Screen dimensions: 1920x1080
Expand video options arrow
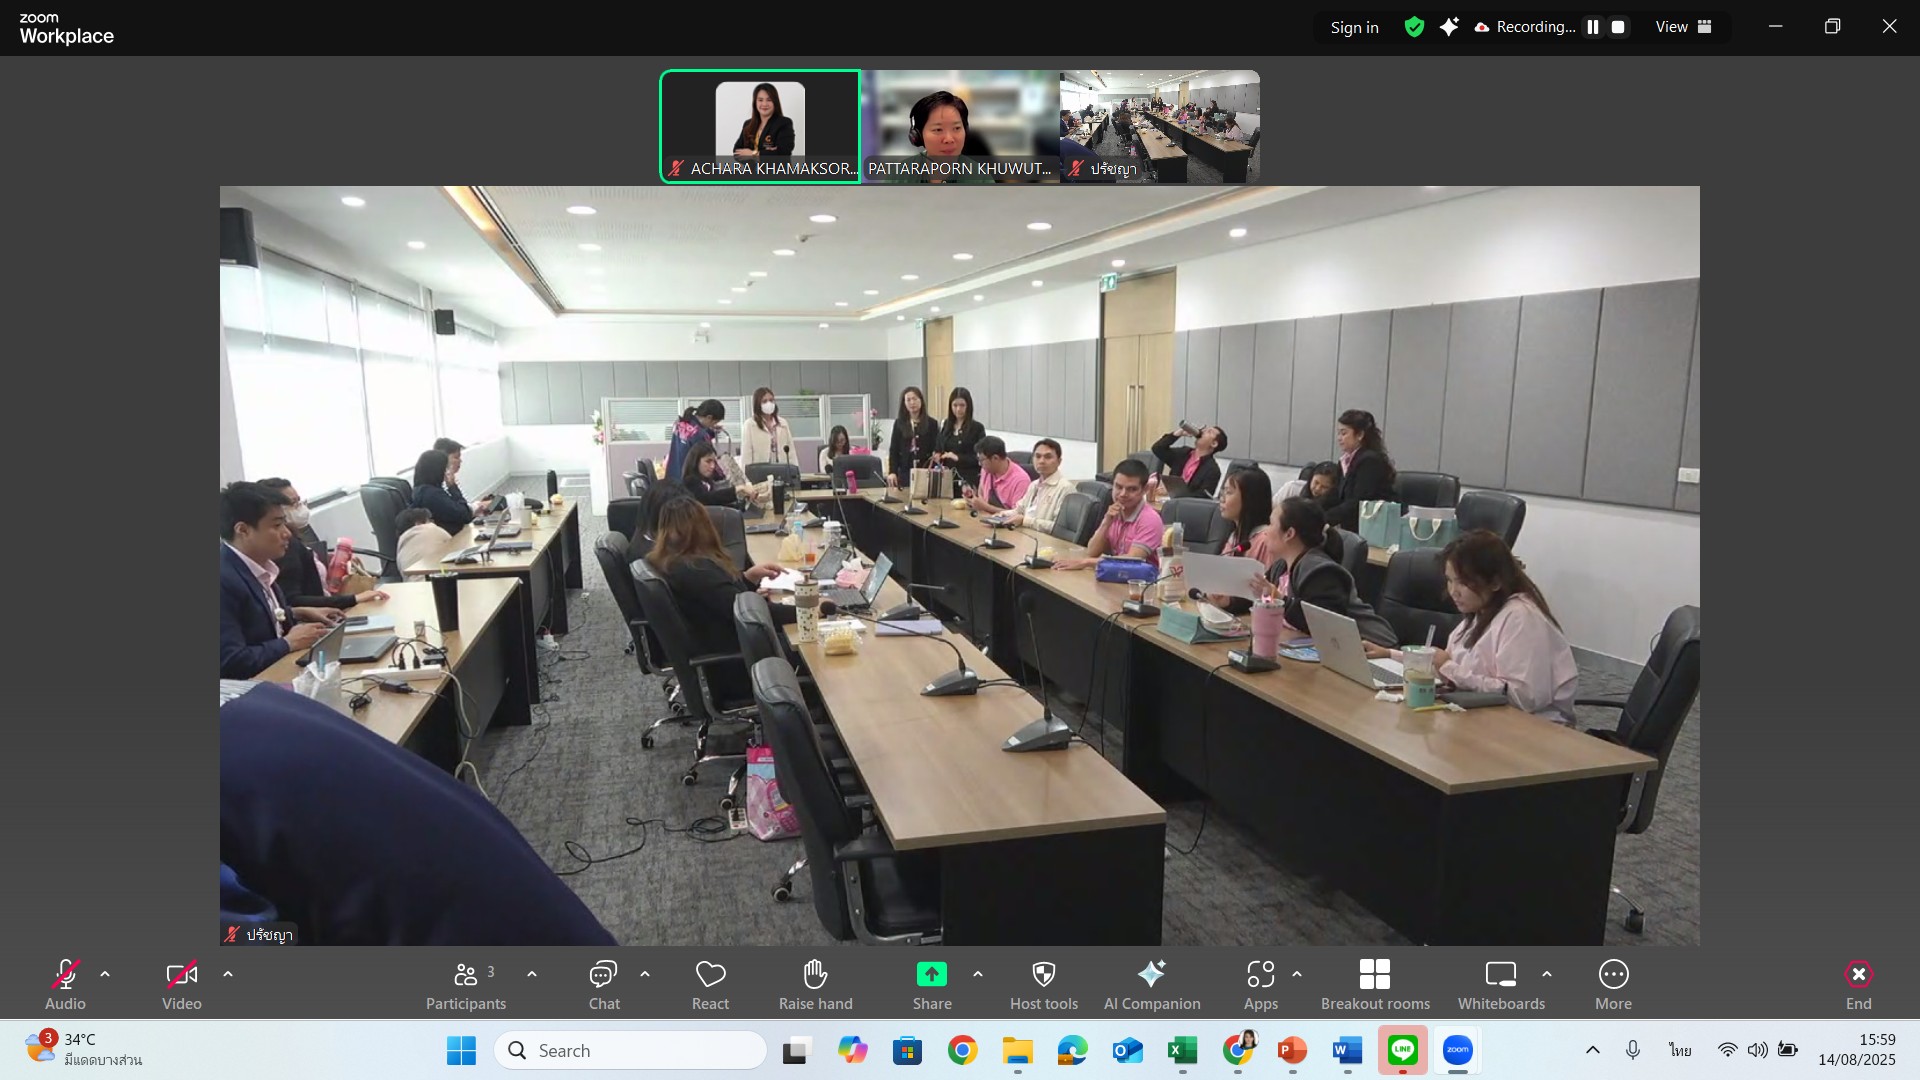tap(228, 974)
